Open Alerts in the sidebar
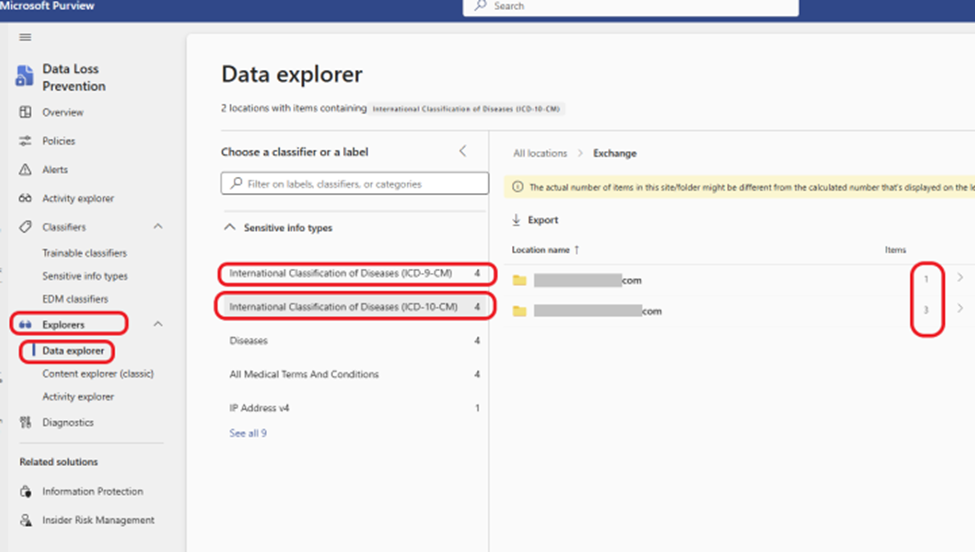The height and width of the screenshot is (552, 975). [x=55, y=170]
